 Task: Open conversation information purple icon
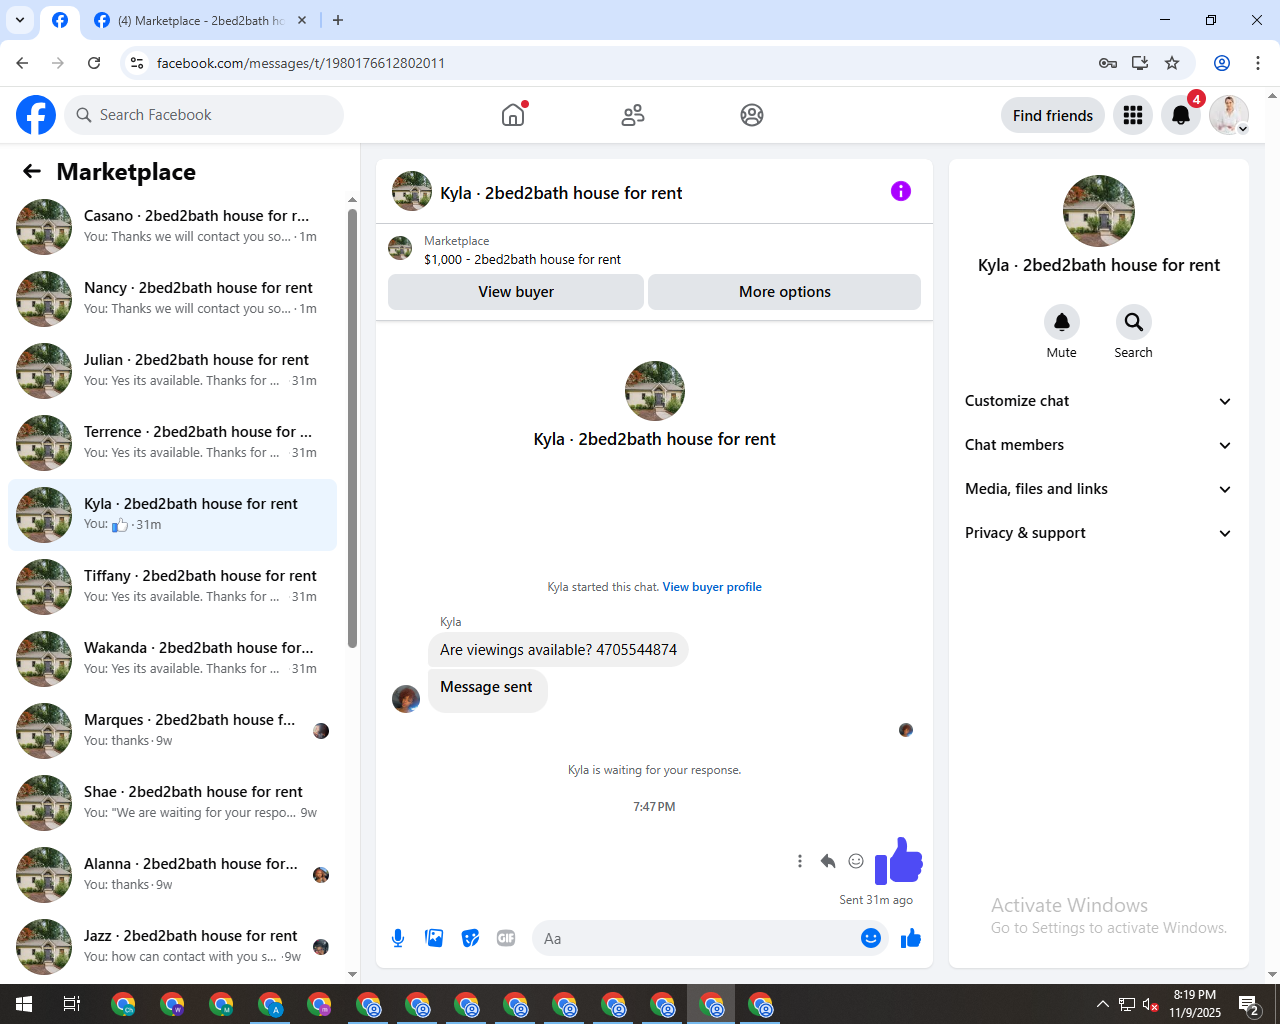coord(901,191)
